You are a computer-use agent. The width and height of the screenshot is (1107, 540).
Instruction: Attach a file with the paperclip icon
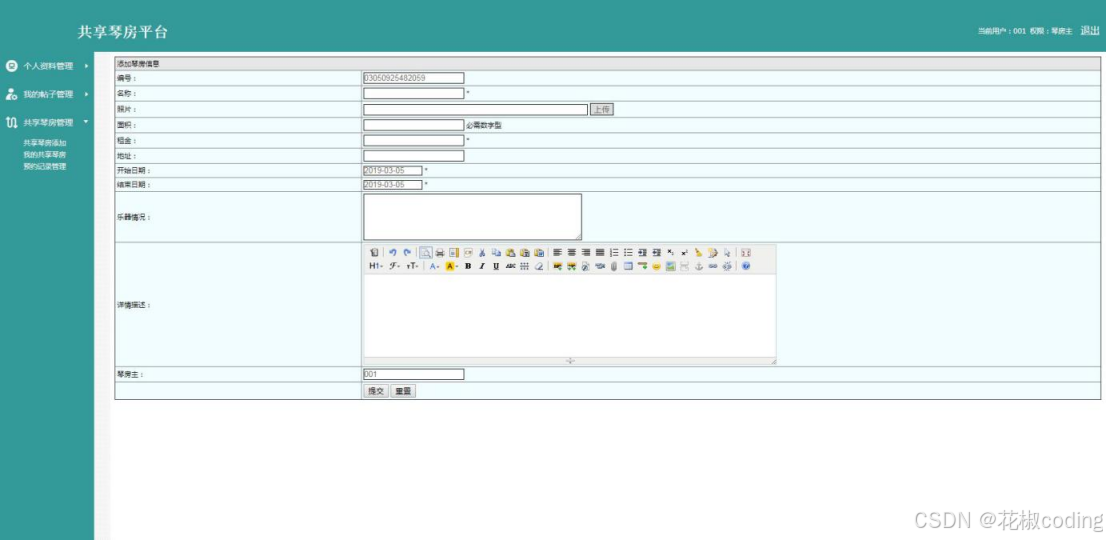point(614,266)
